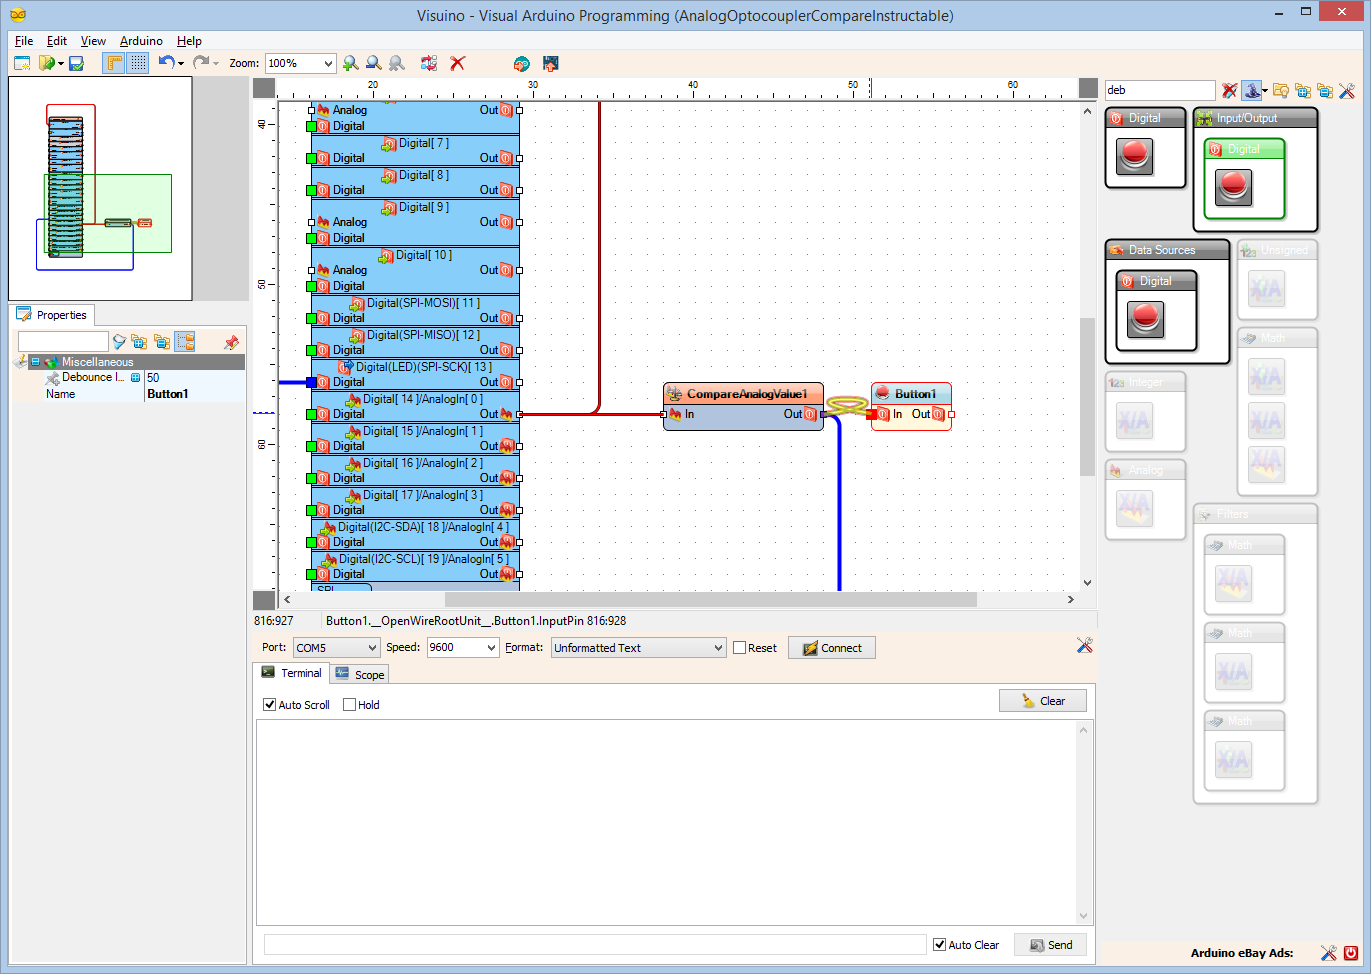1371x974 pixels.
Task: Click the Connect button
Action: (831, 647)
